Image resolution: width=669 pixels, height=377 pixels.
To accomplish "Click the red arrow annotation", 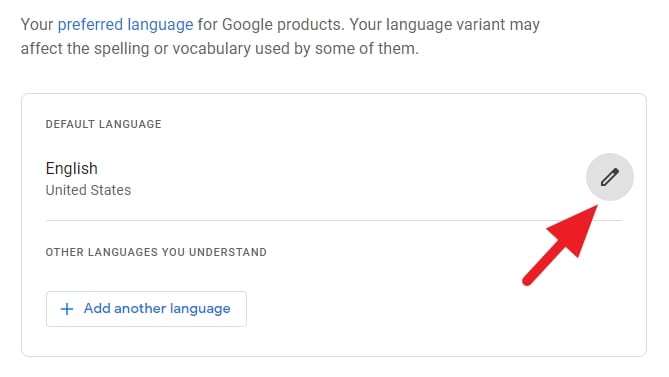I will 560,245.
